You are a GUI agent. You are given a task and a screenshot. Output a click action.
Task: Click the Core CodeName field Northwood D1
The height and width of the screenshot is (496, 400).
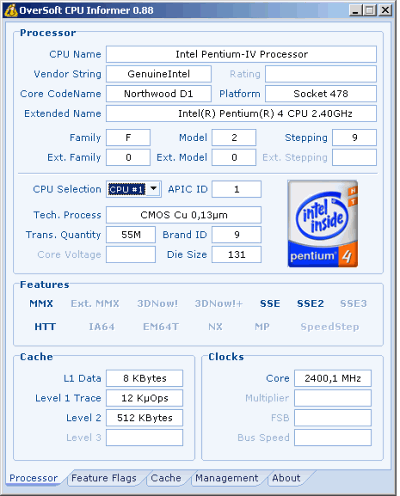pos(159,94)
